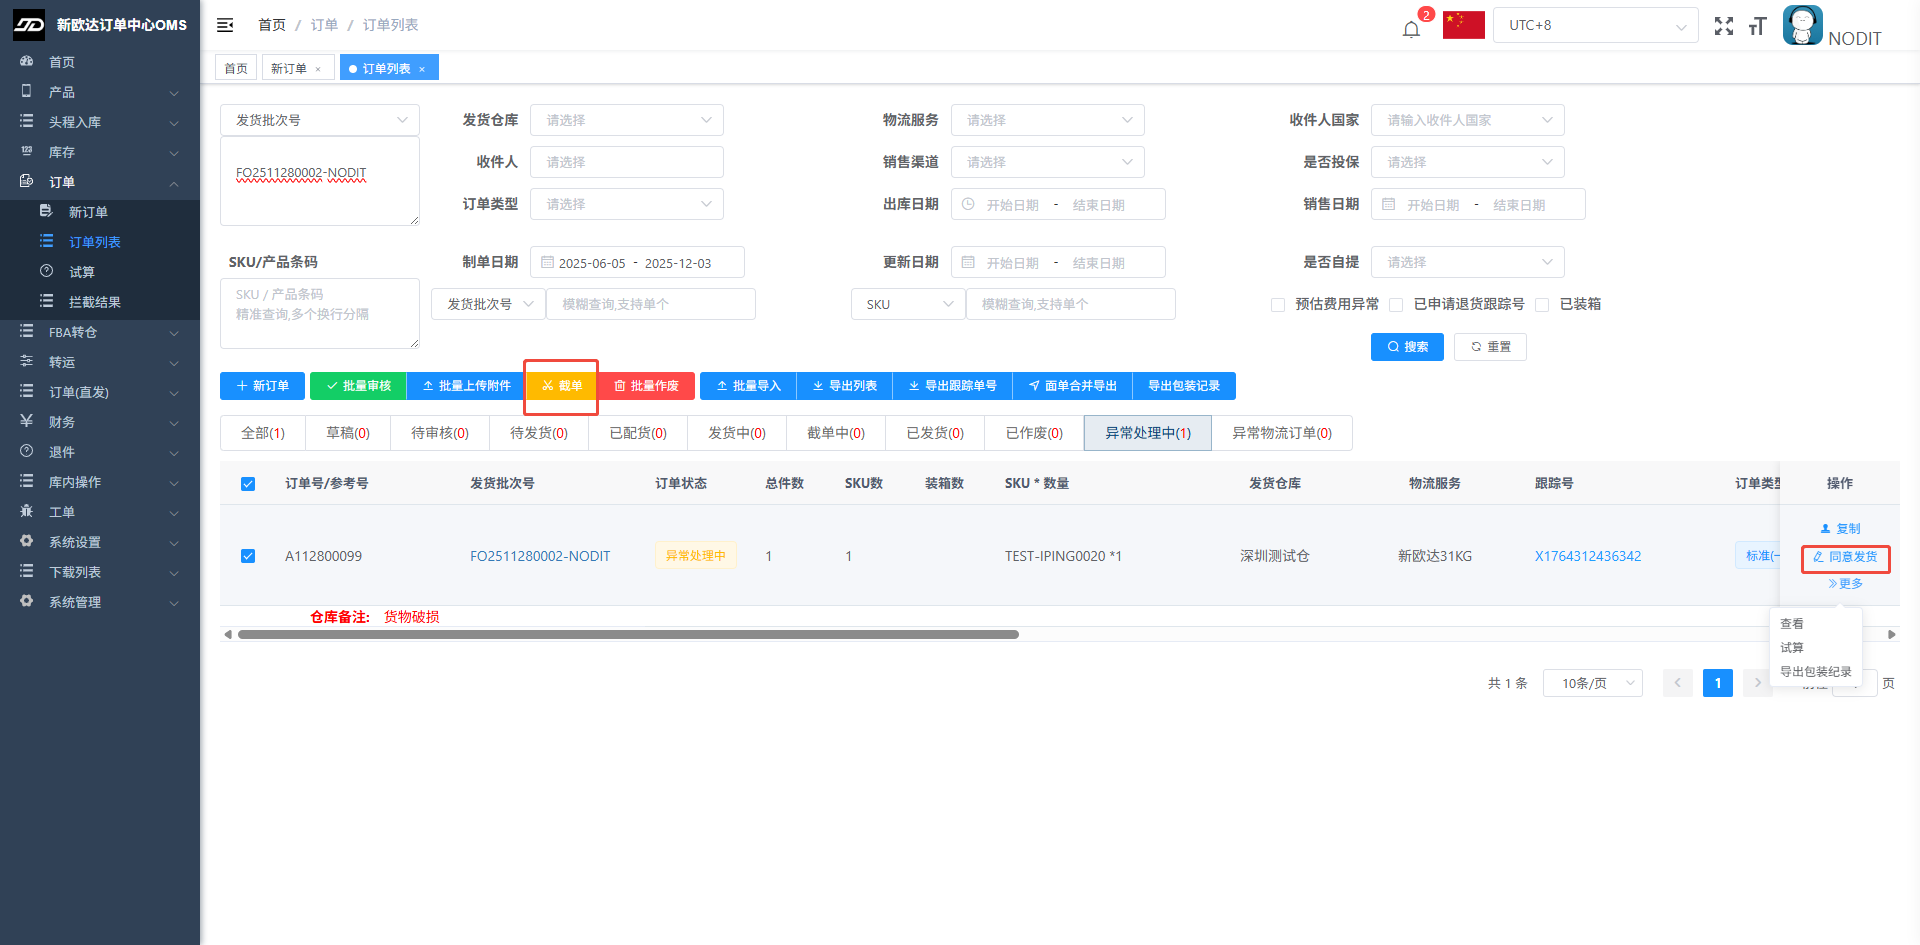This screenshot has height=945, width=1920.
Task: Open the NODIT user avatar
Action: point(1802,26)
